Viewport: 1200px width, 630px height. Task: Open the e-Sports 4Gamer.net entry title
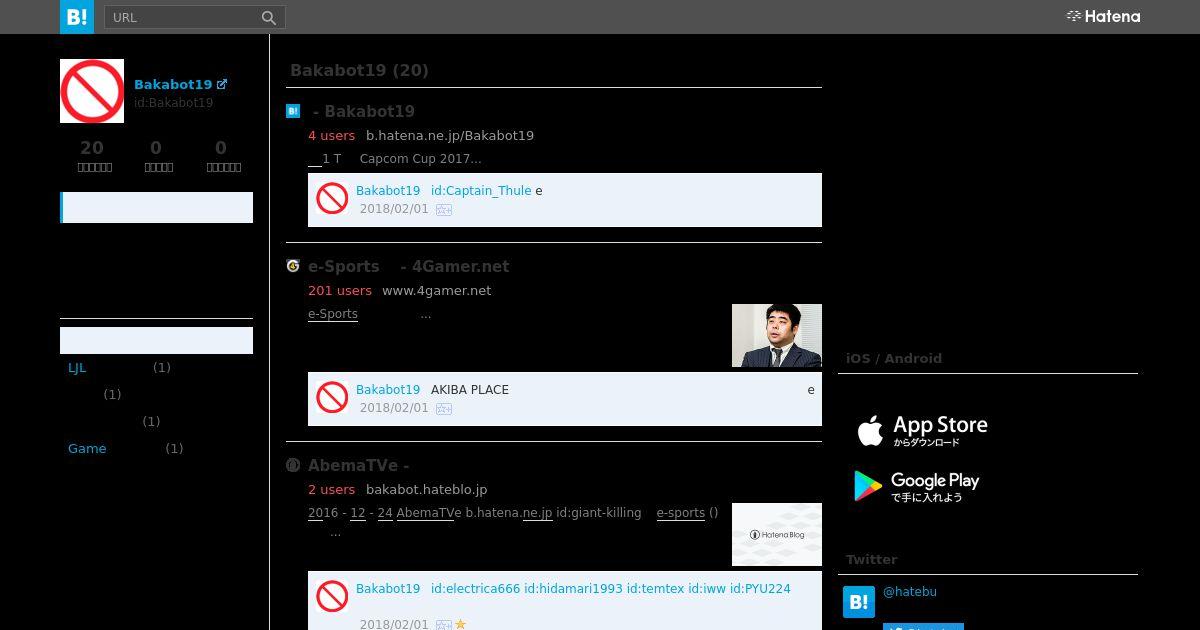coord(408,266)
